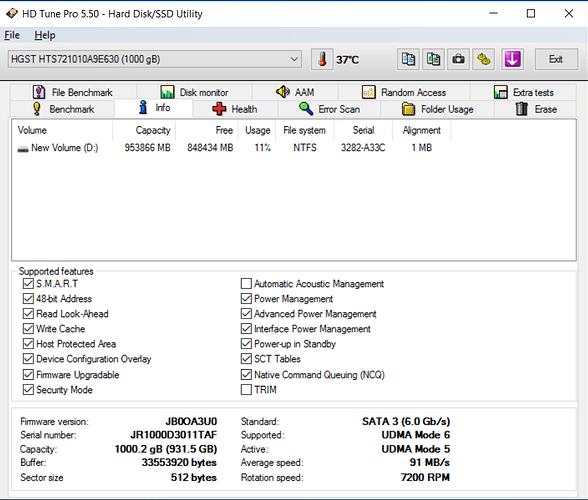This screenshot has width=588, height=500.
Task: Click the New Volume (D:) drive icon
Action: 23,149
